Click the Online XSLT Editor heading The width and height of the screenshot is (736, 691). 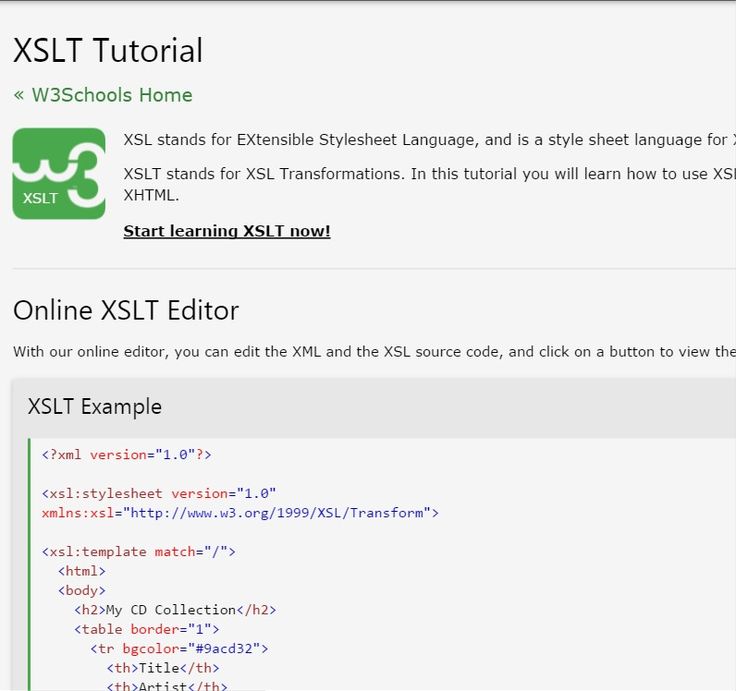[x=126, y=310]
